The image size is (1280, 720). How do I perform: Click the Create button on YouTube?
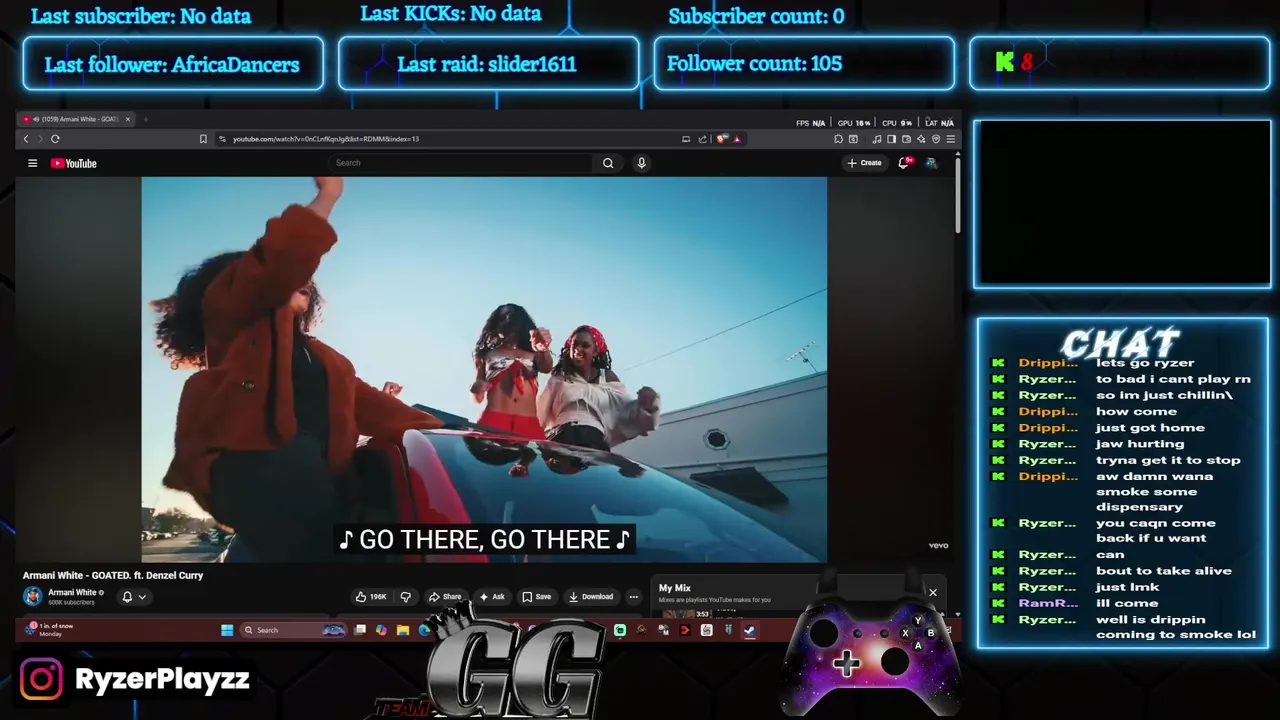click(865, 163)
